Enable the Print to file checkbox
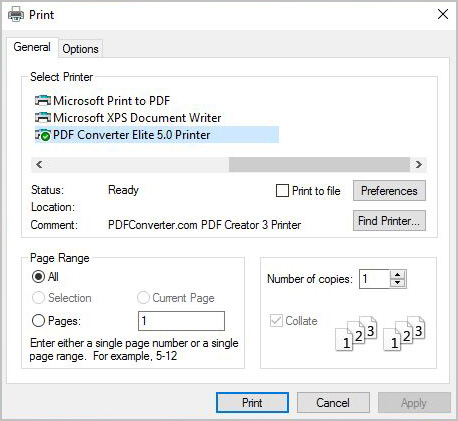The image size is (458, 421). [282, 191]
